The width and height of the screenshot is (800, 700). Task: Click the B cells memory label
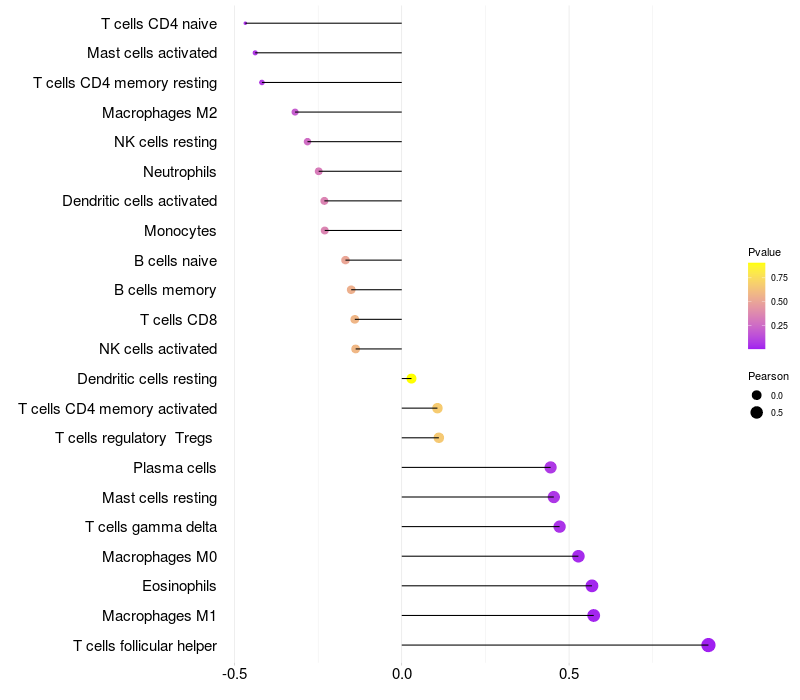[x=165, y=290]
